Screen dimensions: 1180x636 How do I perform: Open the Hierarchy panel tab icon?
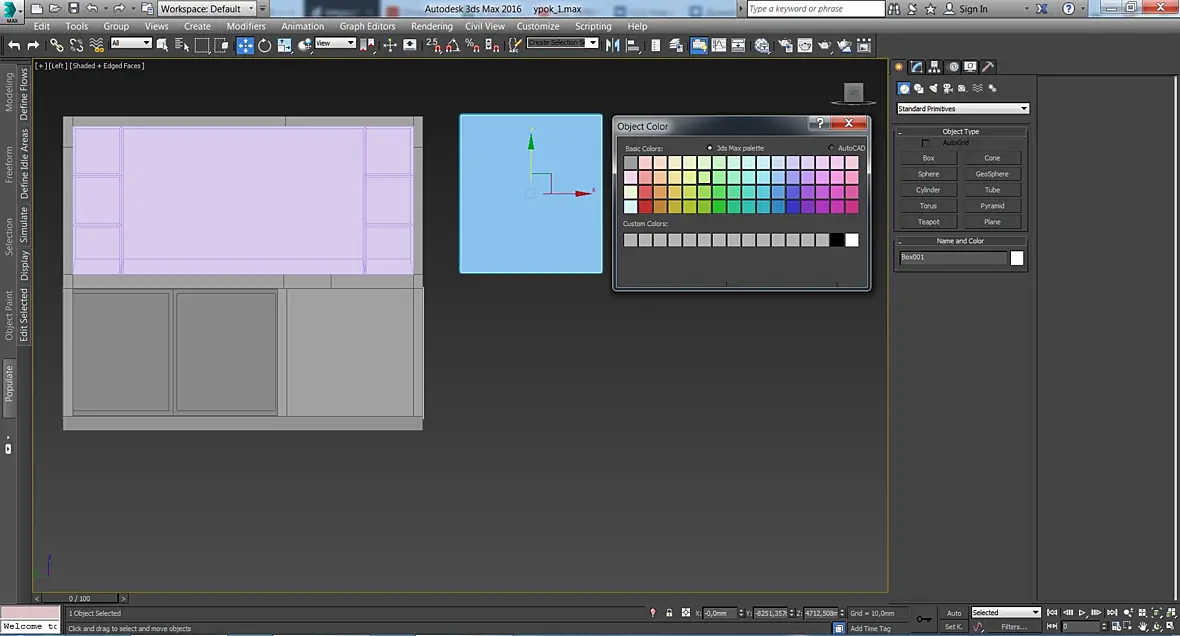934,67
